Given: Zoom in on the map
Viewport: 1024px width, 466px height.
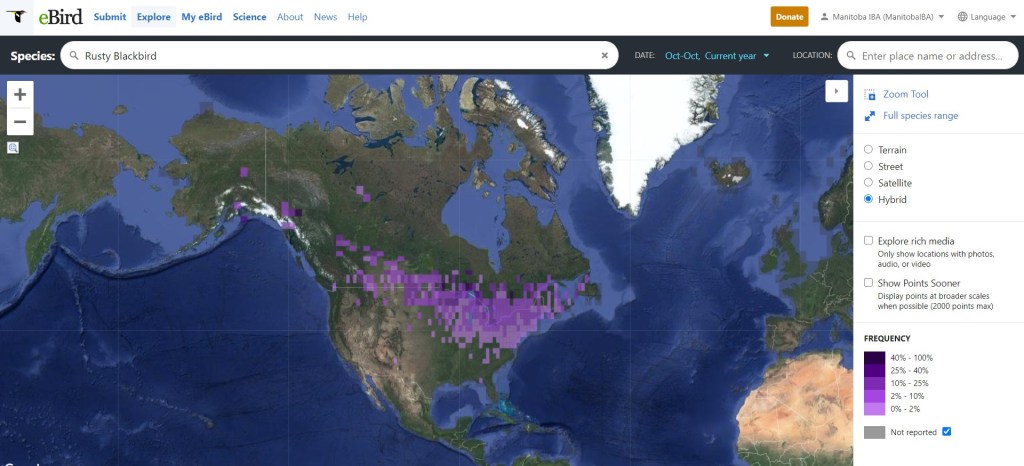Looking at the screenshot, I should pyautogui.click(x=20, y=94).
